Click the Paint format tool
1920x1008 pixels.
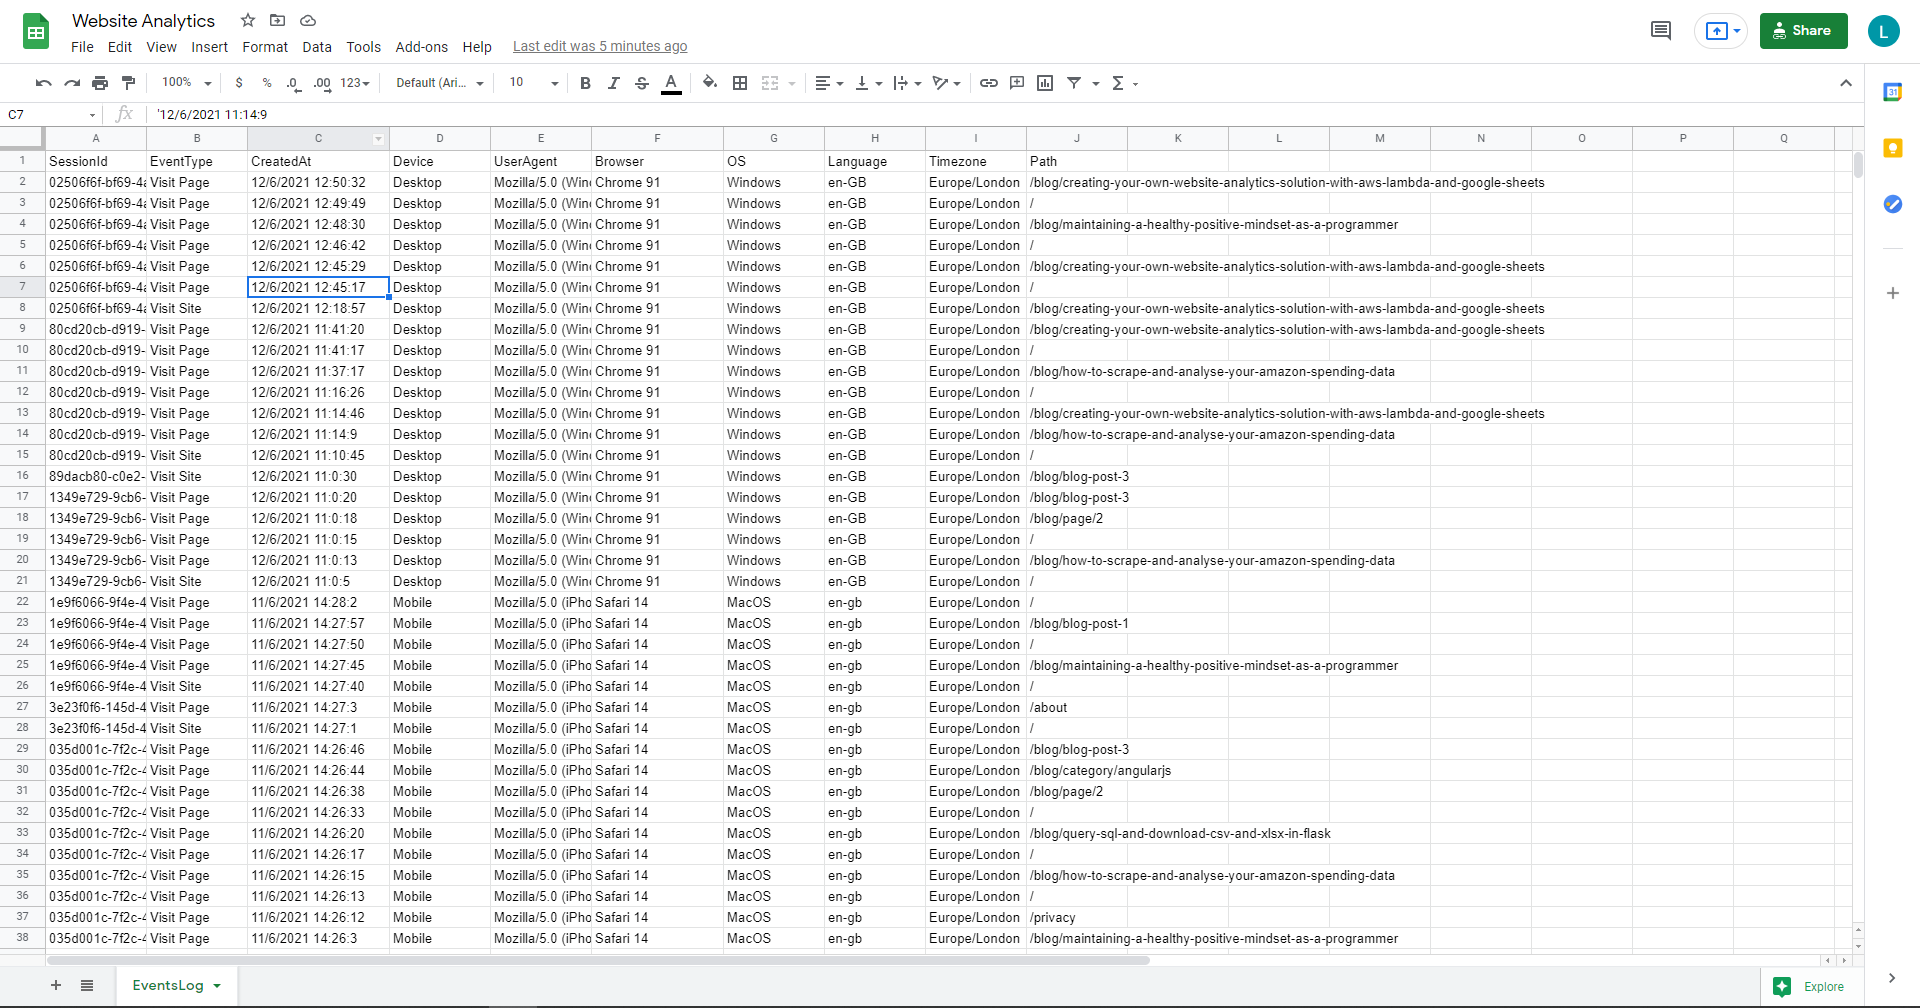point(128,83)
